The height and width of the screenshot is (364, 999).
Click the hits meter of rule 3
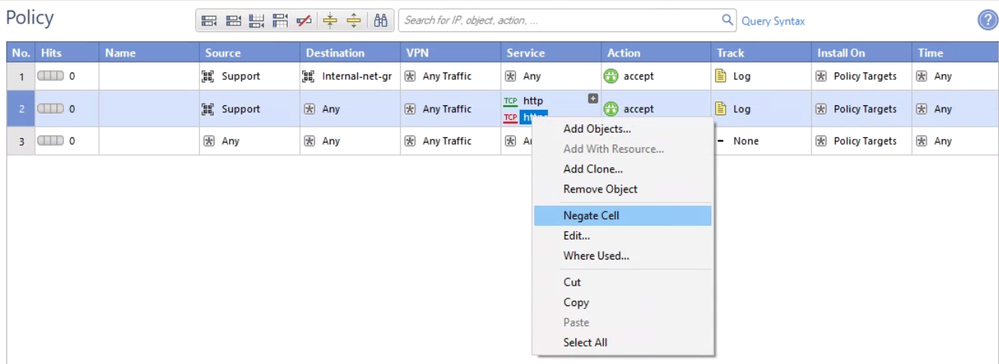click(50, 141)
